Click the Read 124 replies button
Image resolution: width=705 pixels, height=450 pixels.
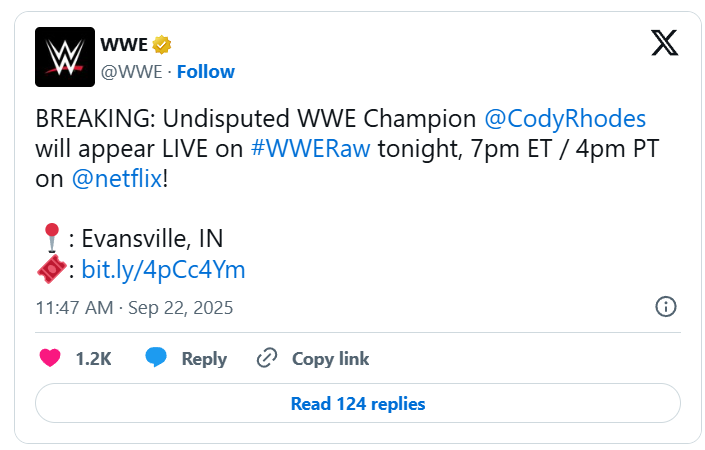point(358,404)
